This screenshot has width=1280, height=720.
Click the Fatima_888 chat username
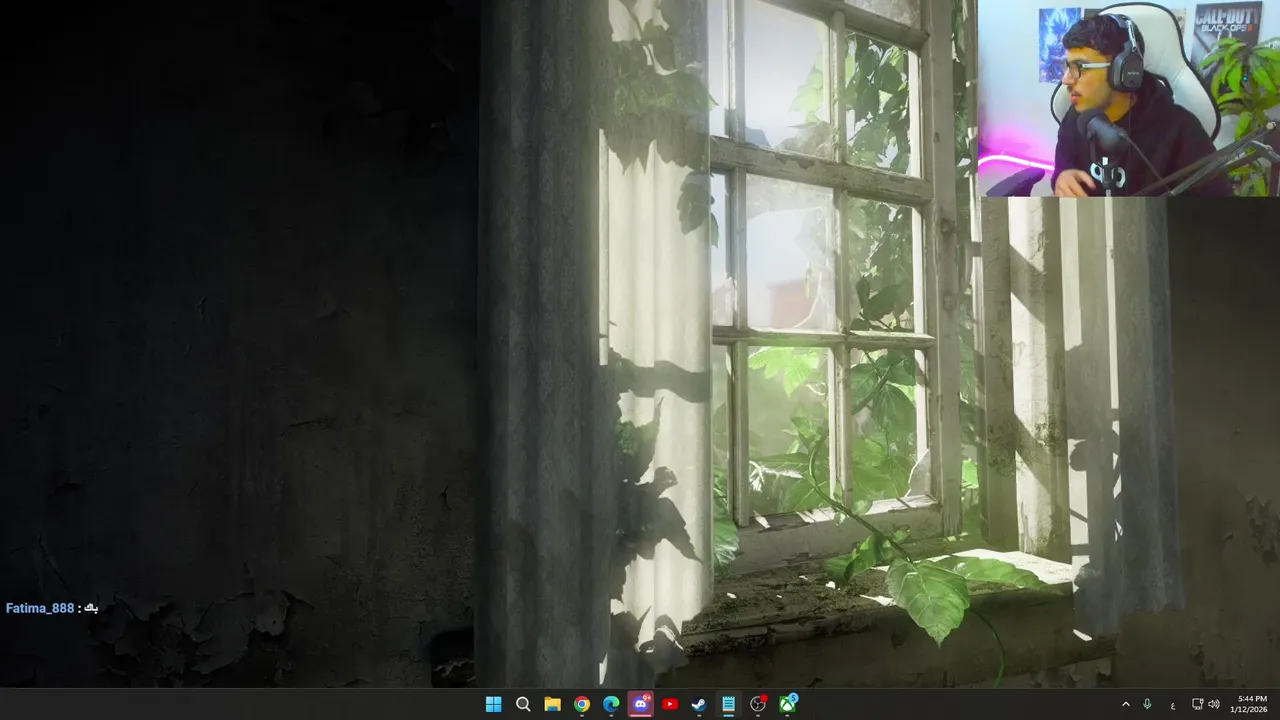40,608
